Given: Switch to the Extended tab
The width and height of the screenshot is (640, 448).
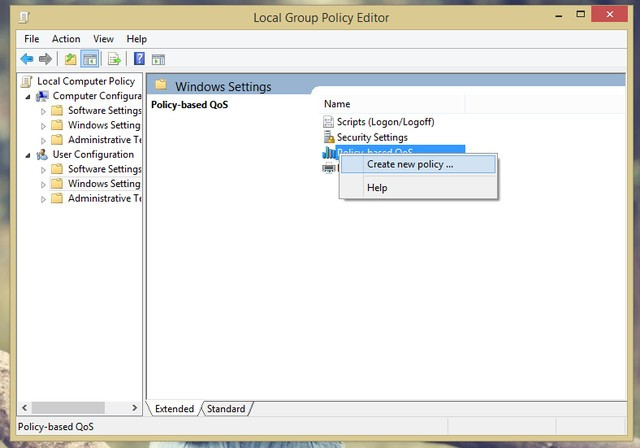Looking at the screenshot, I should coord(174,409).
